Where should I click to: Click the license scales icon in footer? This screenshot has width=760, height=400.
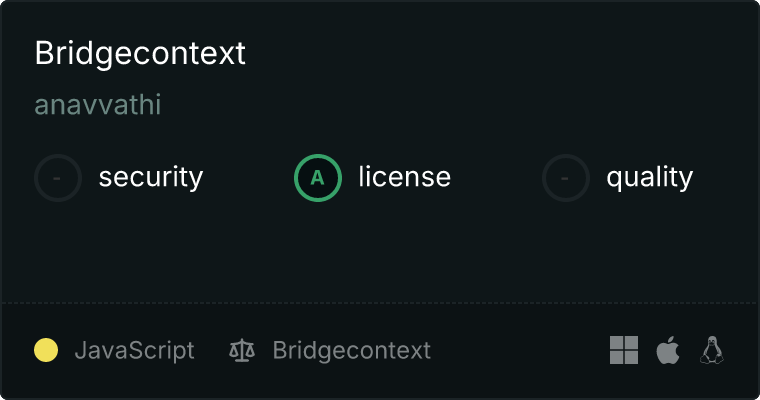[x=242, y=350]
